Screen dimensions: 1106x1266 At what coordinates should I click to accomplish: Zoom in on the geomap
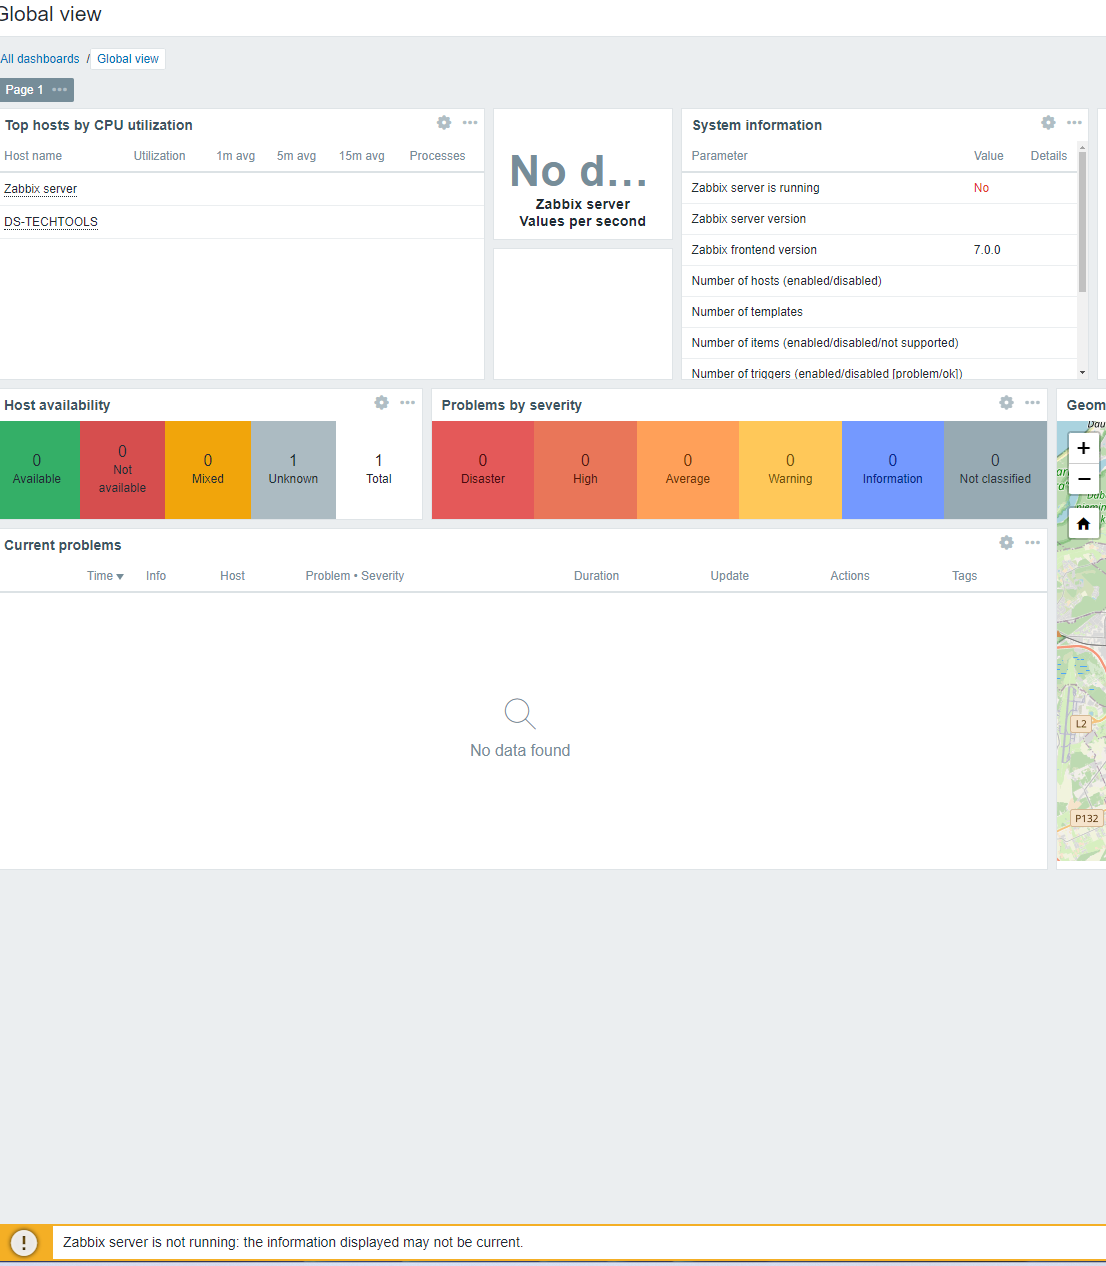(1083, 448)
